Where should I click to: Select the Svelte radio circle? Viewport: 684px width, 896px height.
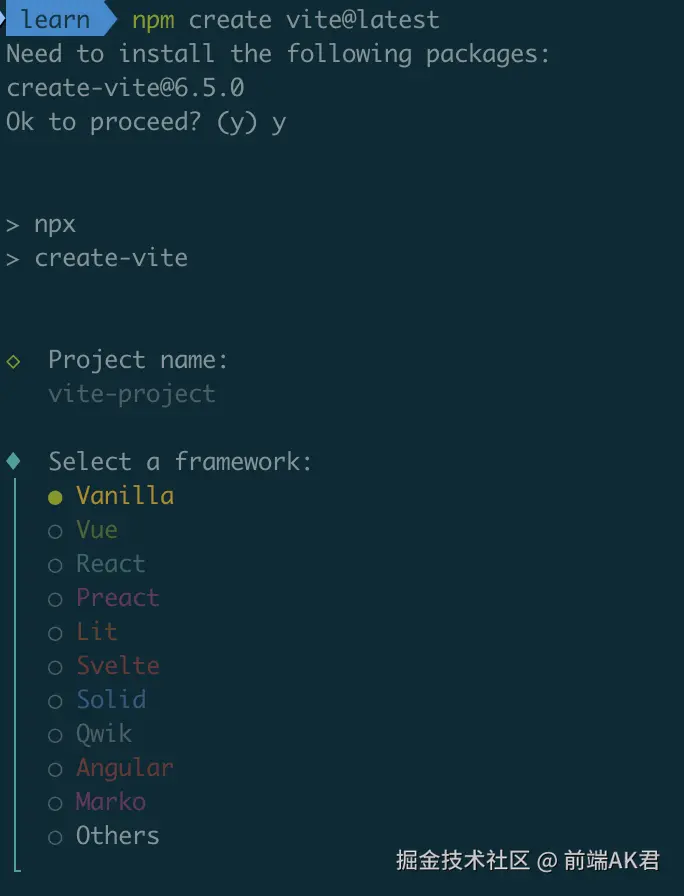[x=55, y=667]
